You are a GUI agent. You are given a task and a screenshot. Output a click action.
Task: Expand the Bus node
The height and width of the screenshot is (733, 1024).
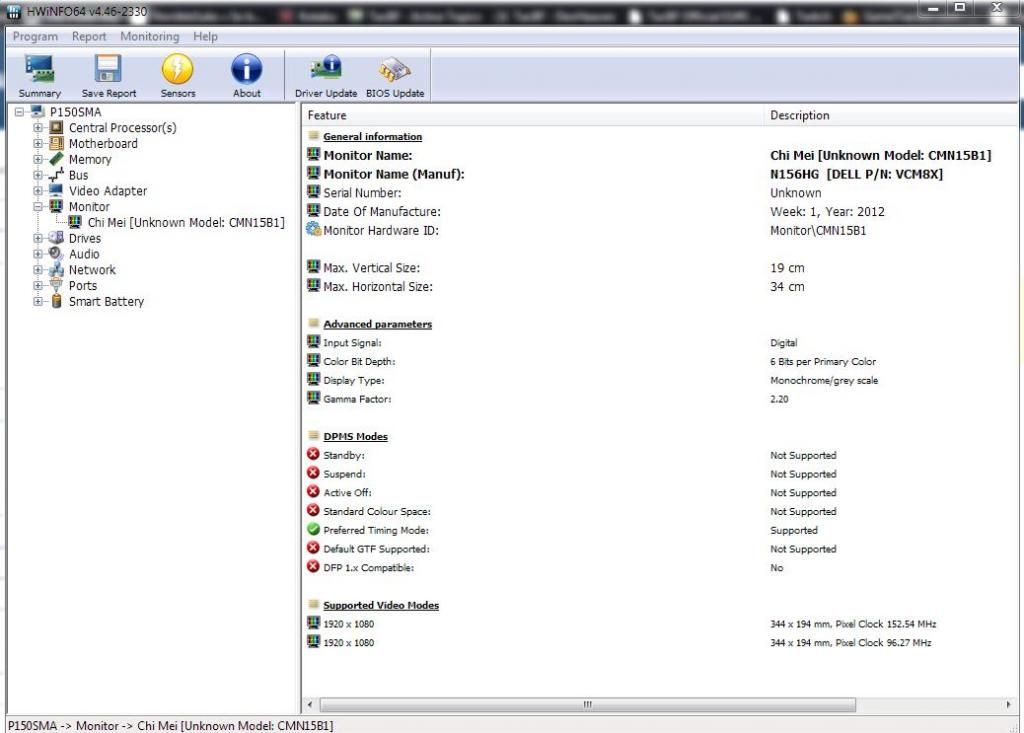[39, 175]
